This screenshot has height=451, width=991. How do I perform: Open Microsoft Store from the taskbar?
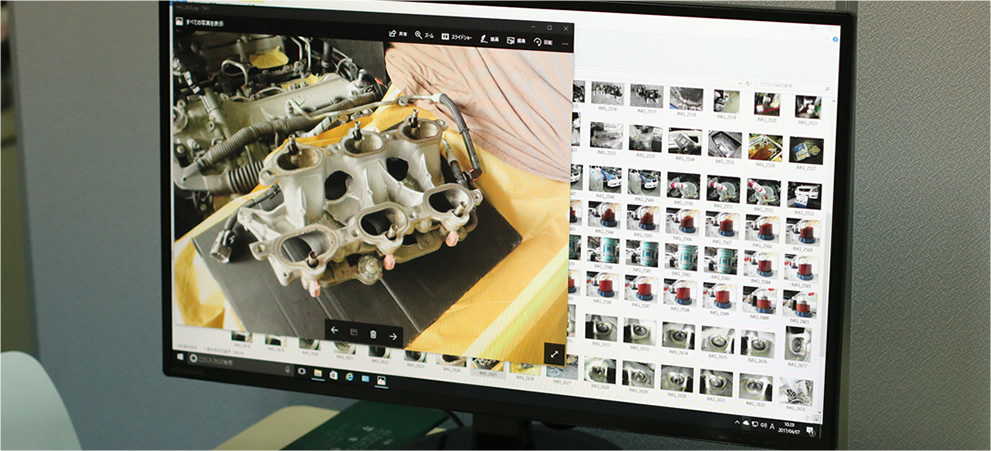click(334, 375)
